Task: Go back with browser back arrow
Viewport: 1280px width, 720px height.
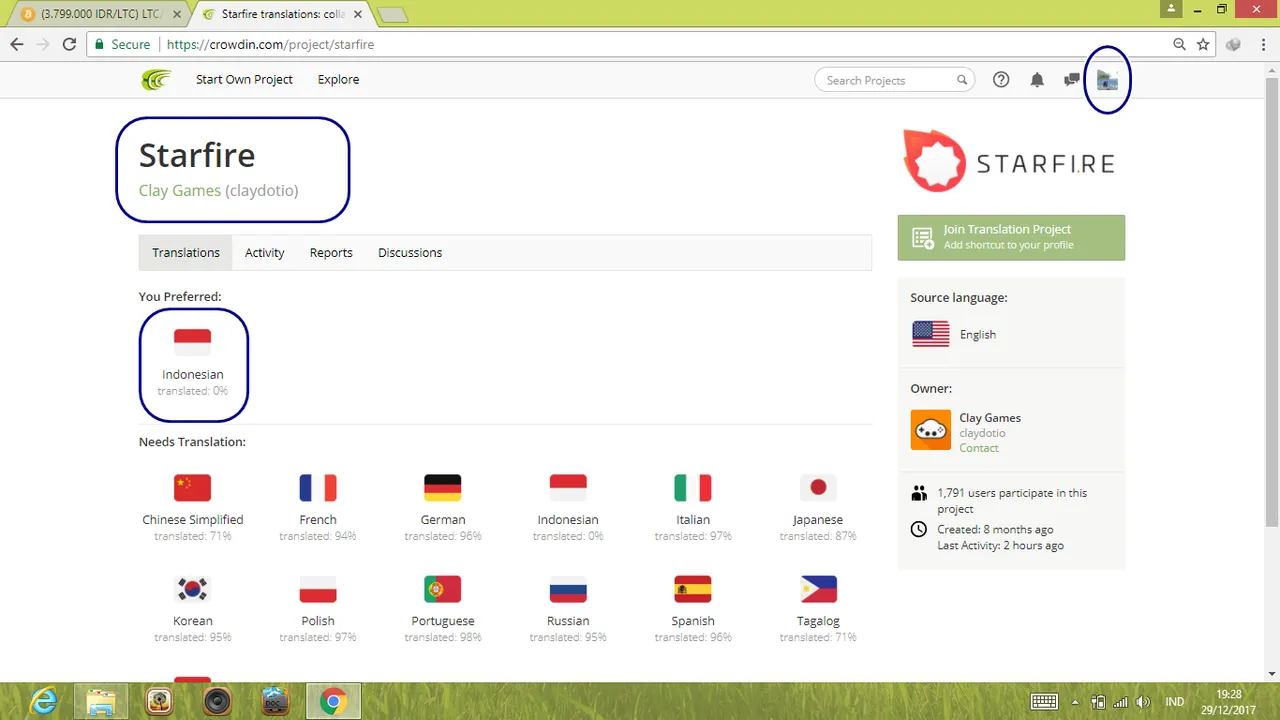Action: click(17, 44)
